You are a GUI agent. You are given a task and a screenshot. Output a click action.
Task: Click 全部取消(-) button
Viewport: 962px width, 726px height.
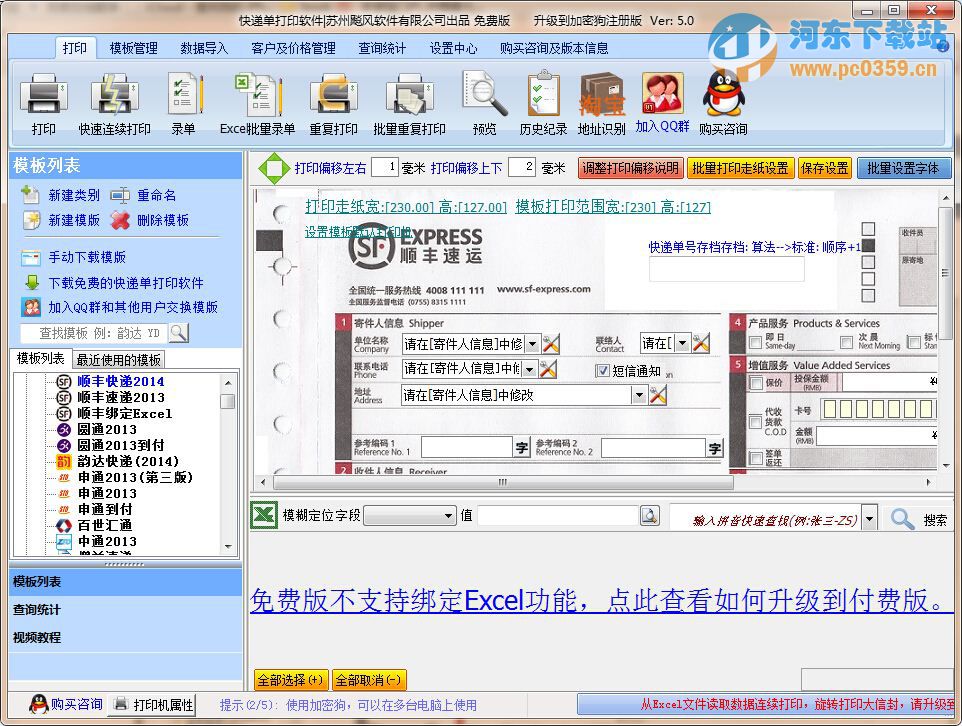(x=368, y=680)
